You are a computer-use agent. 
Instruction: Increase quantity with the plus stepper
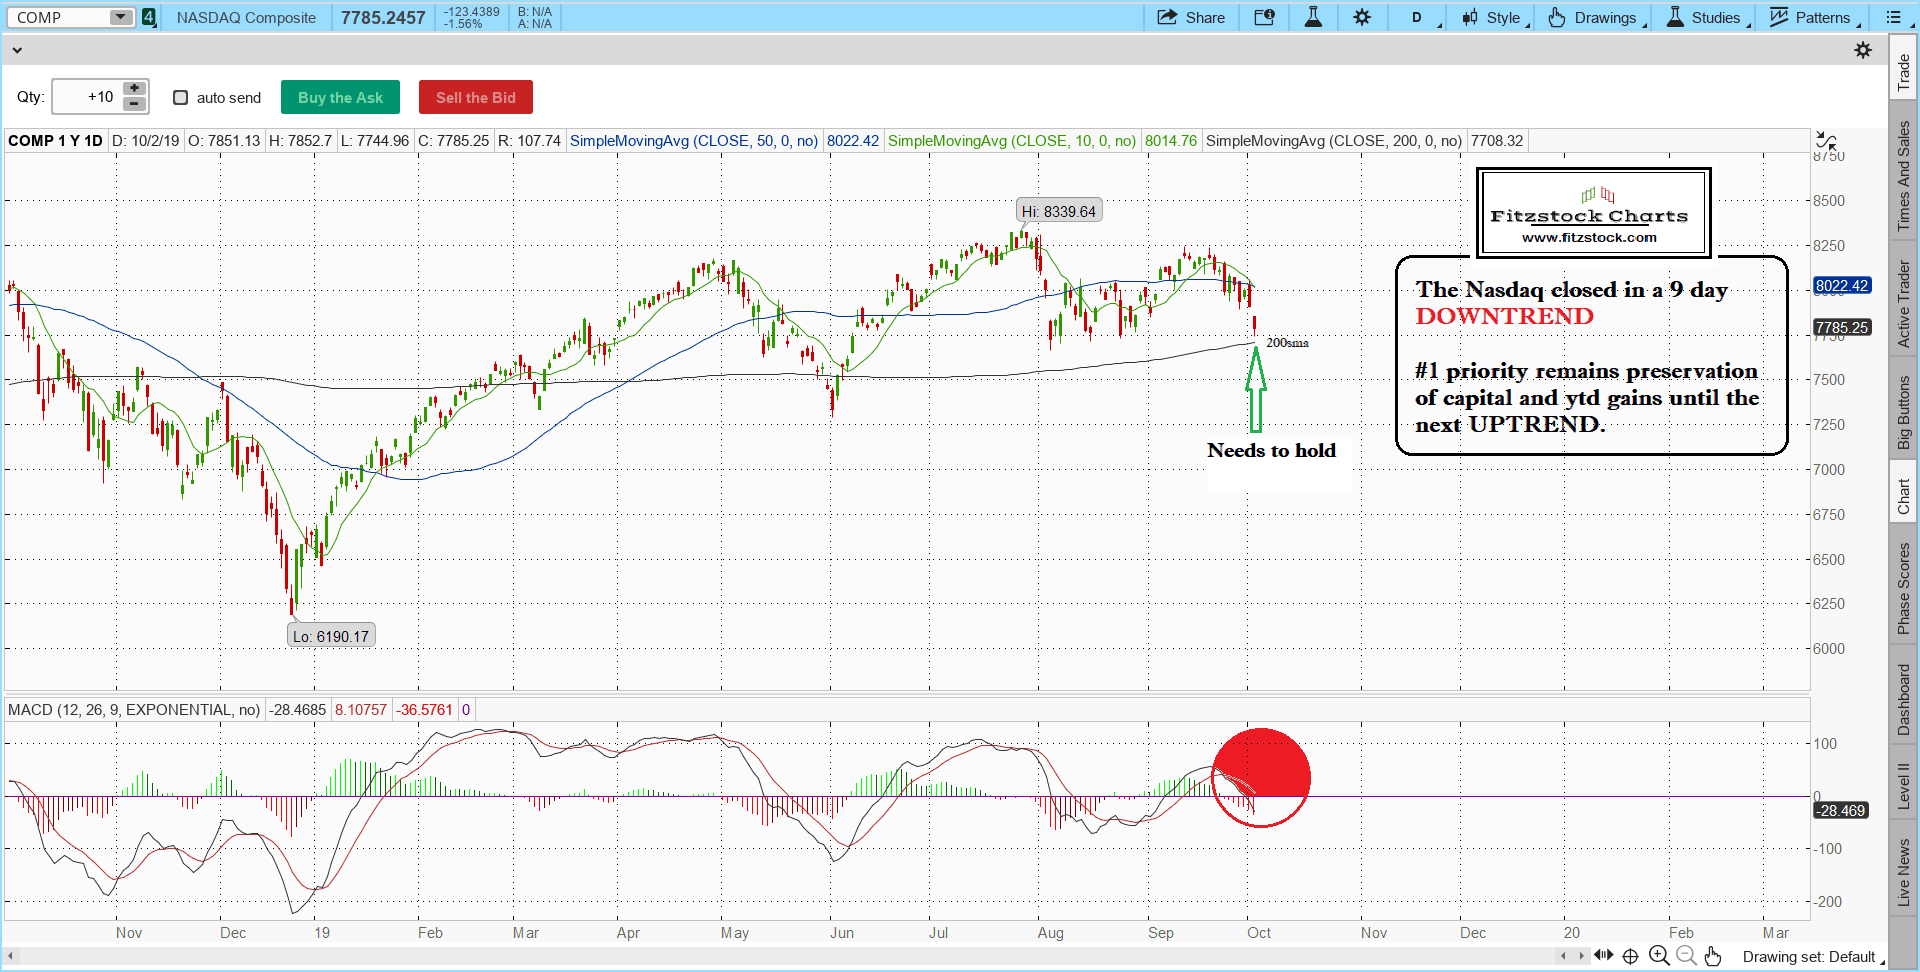(134, 89)
